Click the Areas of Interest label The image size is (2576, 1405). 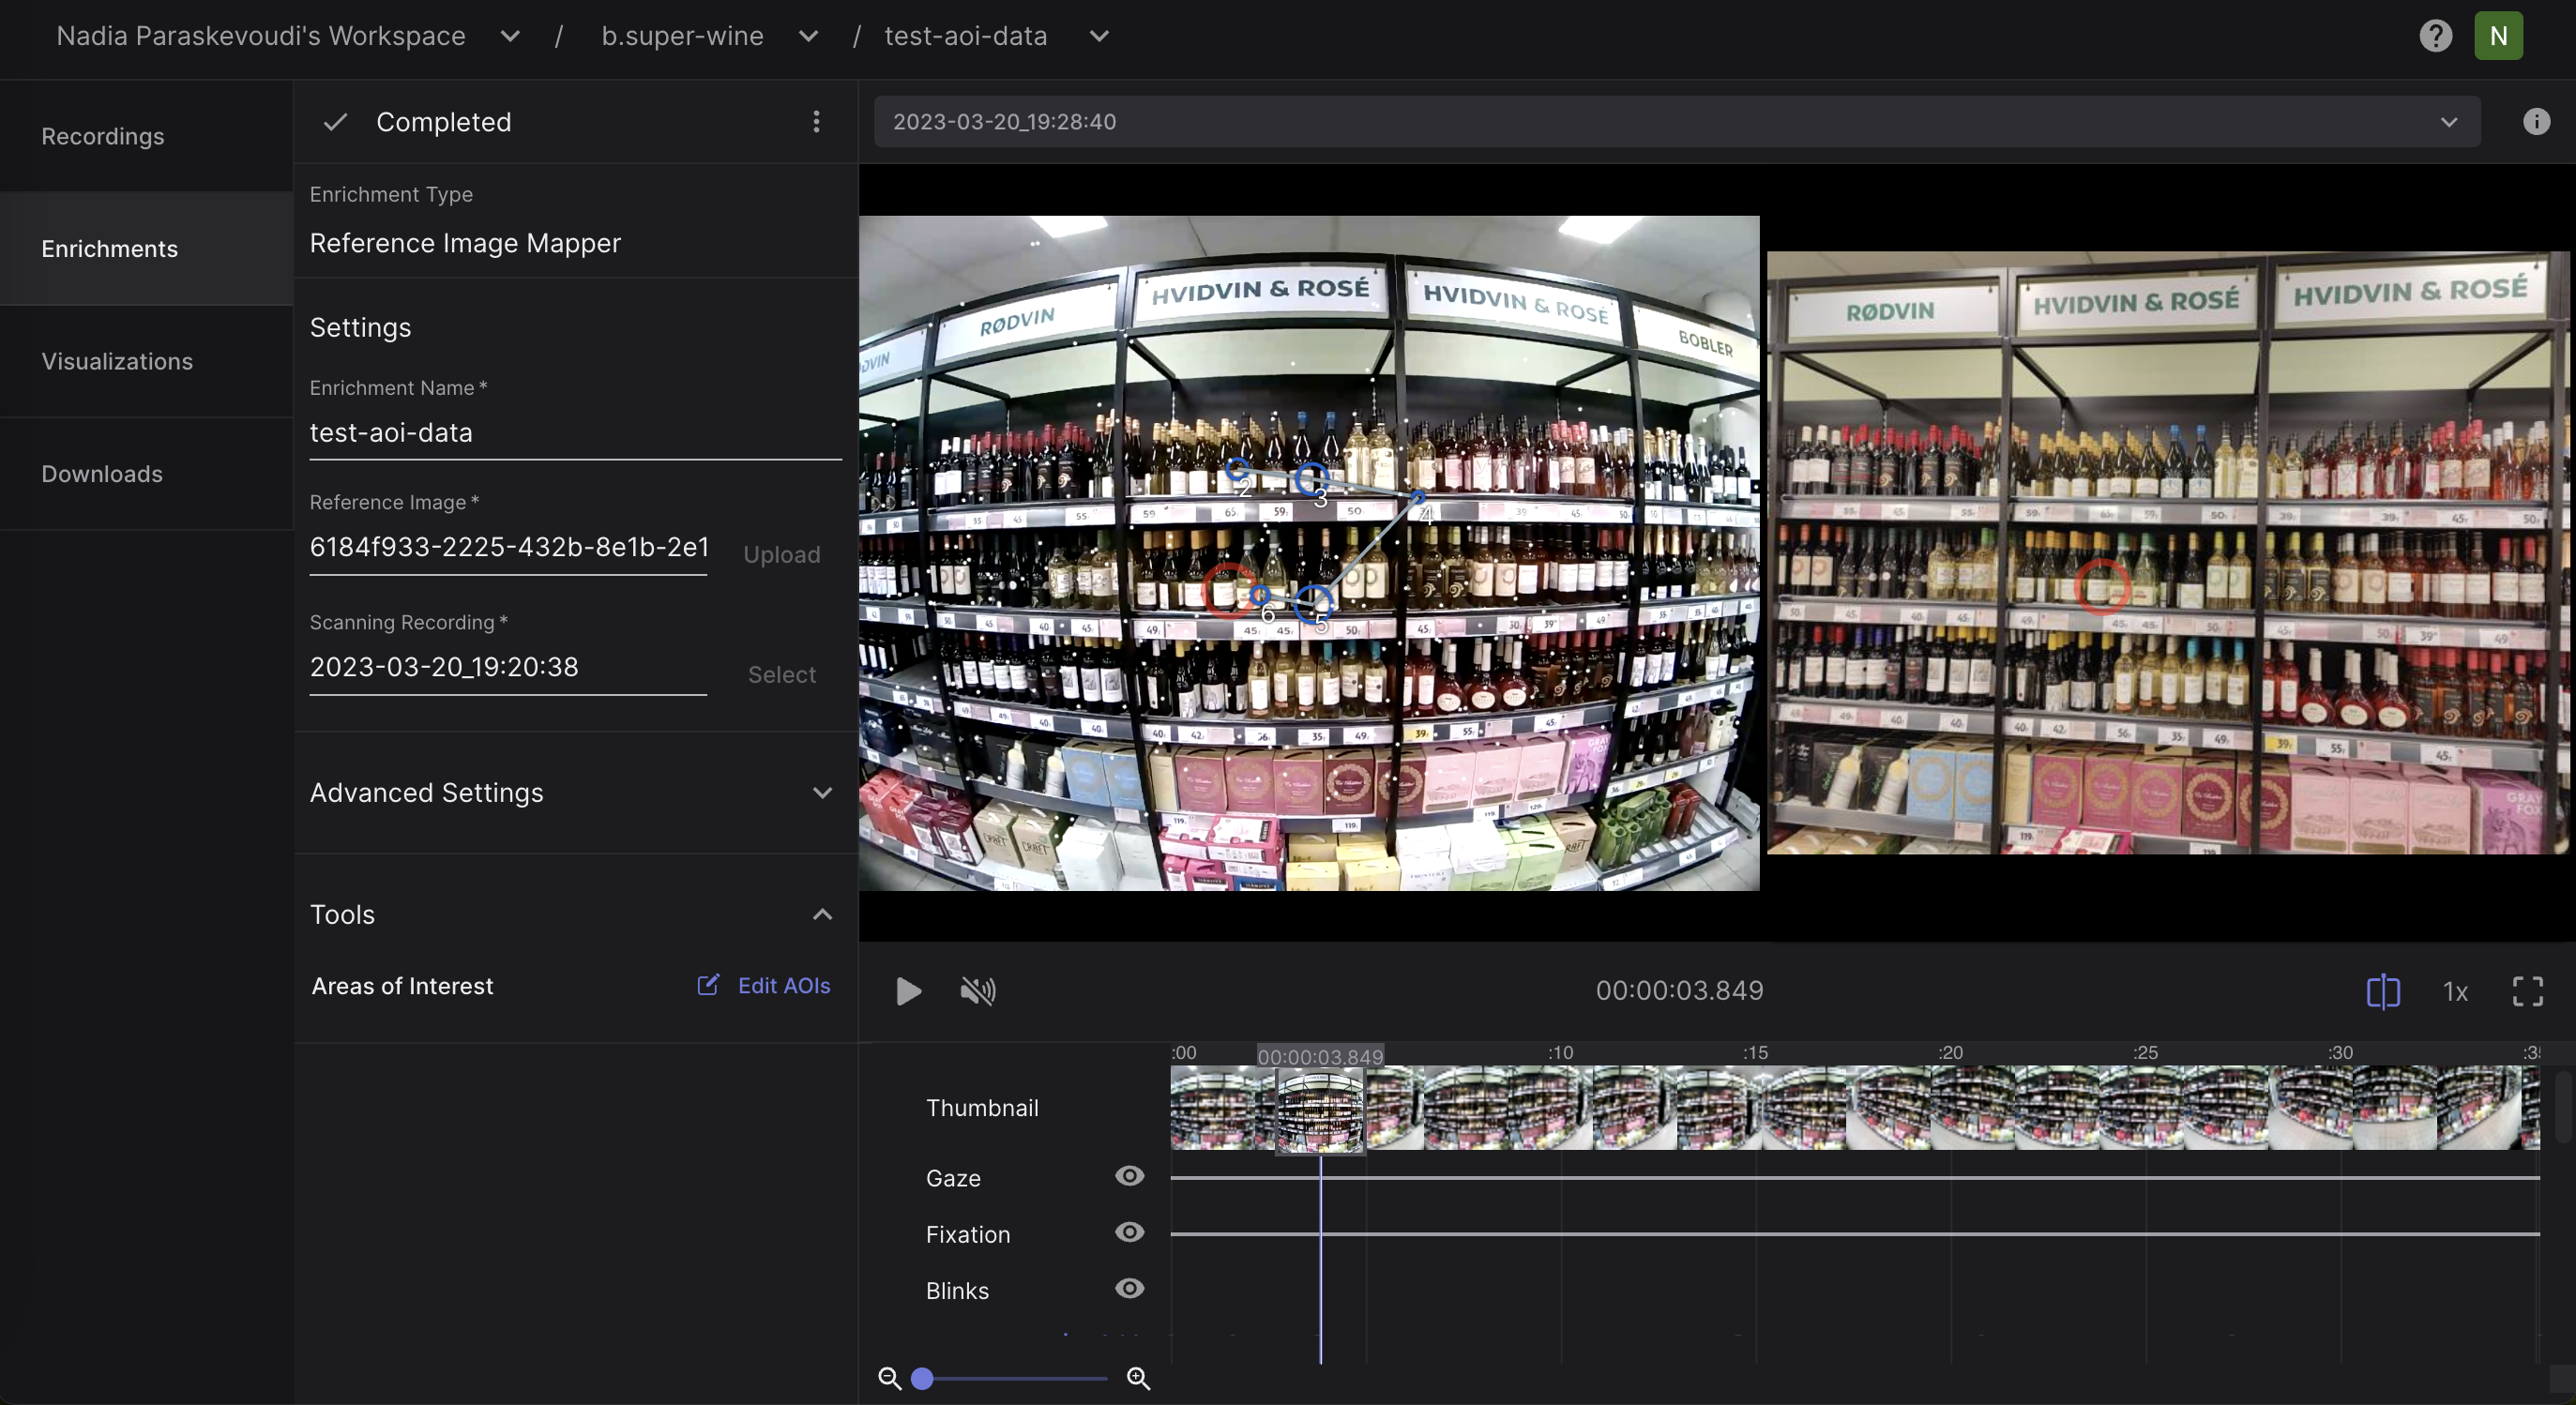(402, 985)
